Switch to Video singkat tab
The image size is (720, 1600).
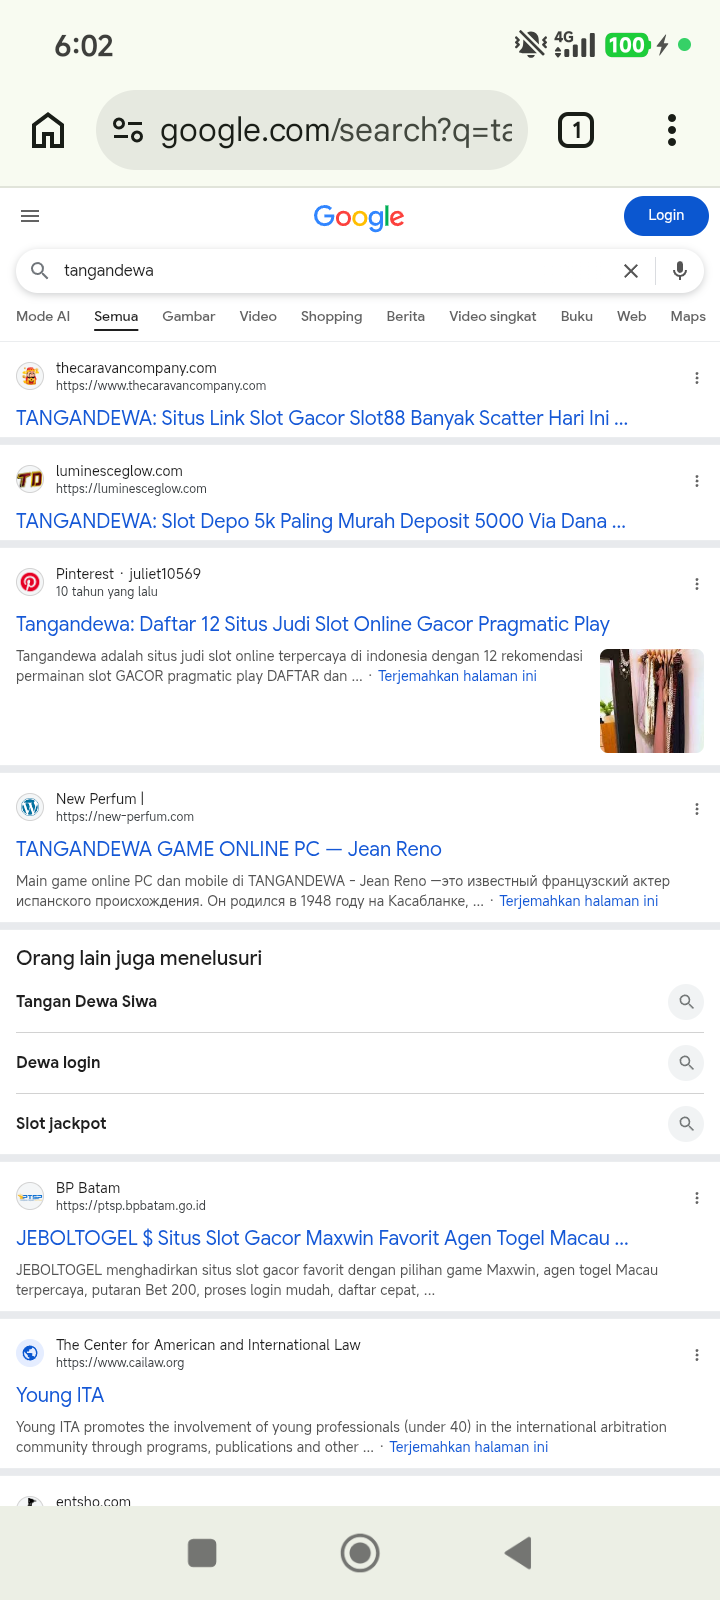click(493, 316)
